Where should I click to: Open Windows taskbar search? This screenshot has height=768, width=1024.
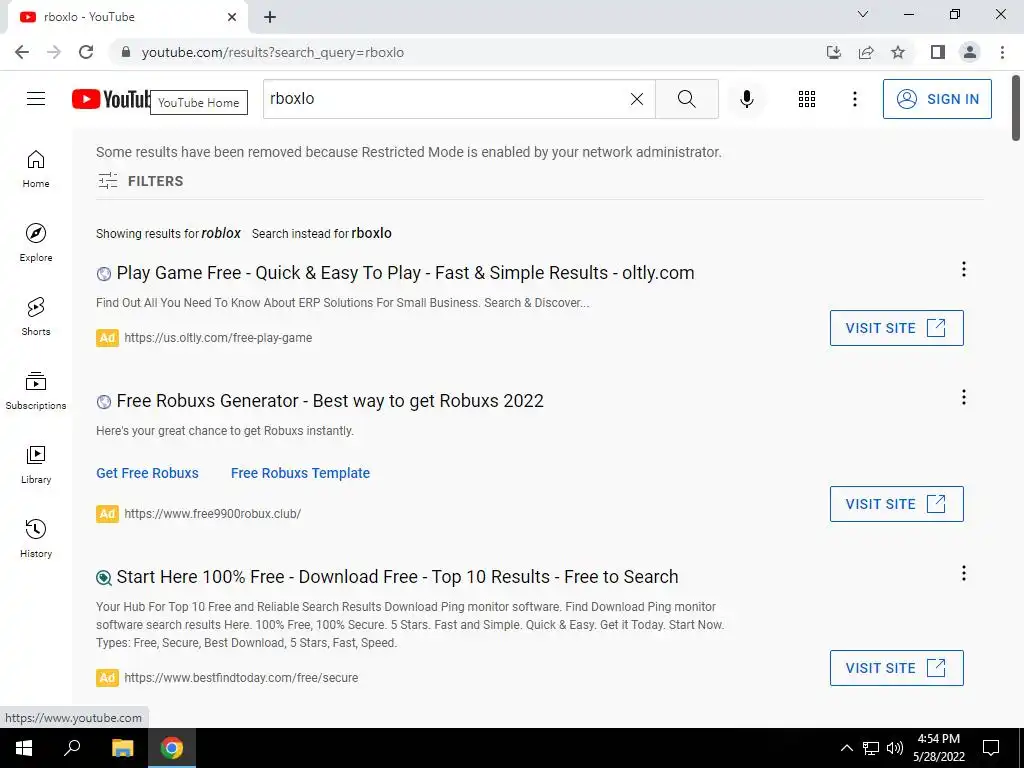(72, 748)
